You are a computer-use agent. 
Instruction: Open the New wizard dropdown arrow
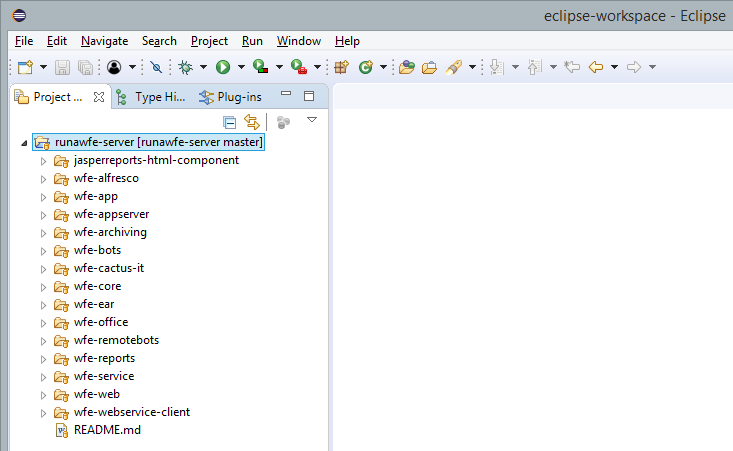click(x=43, y=67)
